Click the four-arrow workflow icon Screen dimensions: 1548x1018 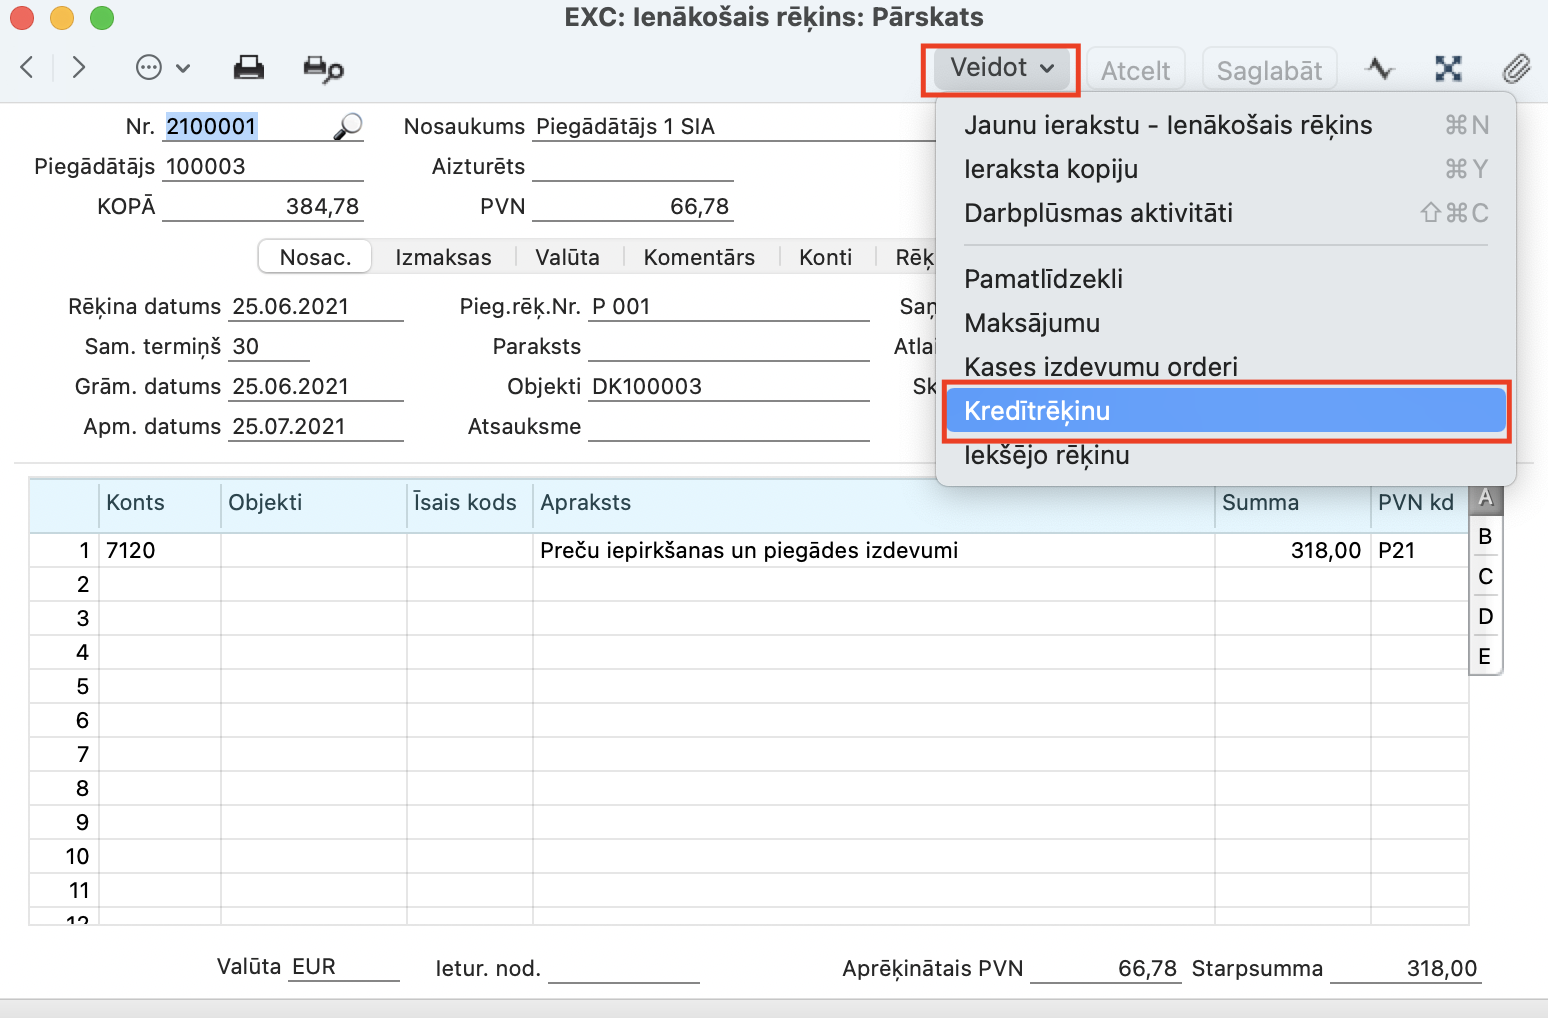(1448, 68)
